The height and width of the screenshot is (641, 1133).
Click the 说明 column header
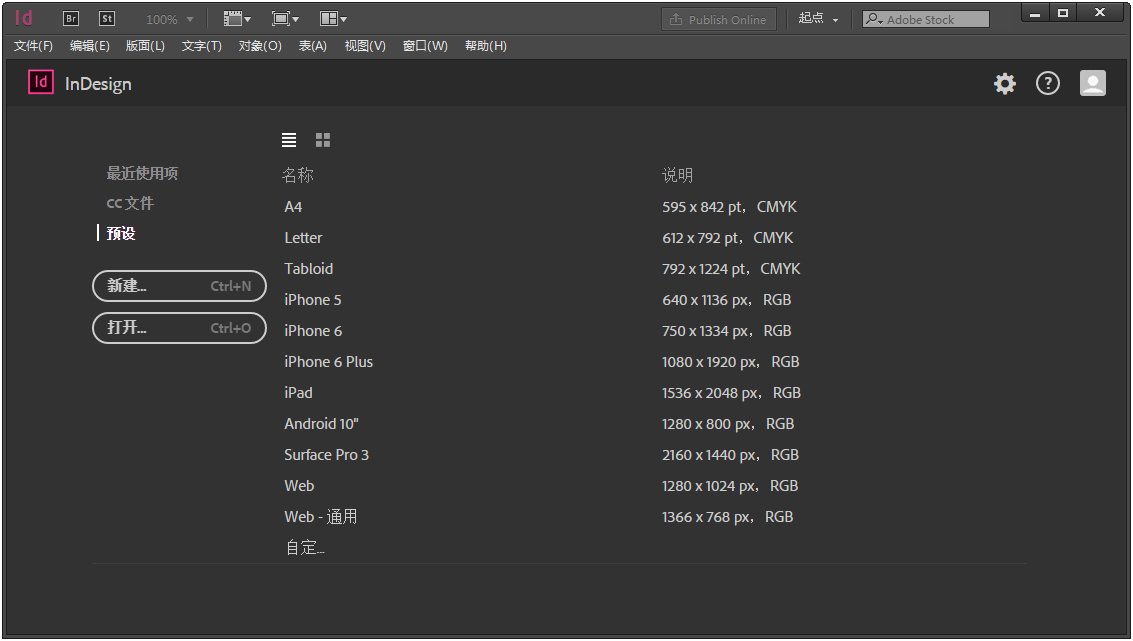click(677, 175)
